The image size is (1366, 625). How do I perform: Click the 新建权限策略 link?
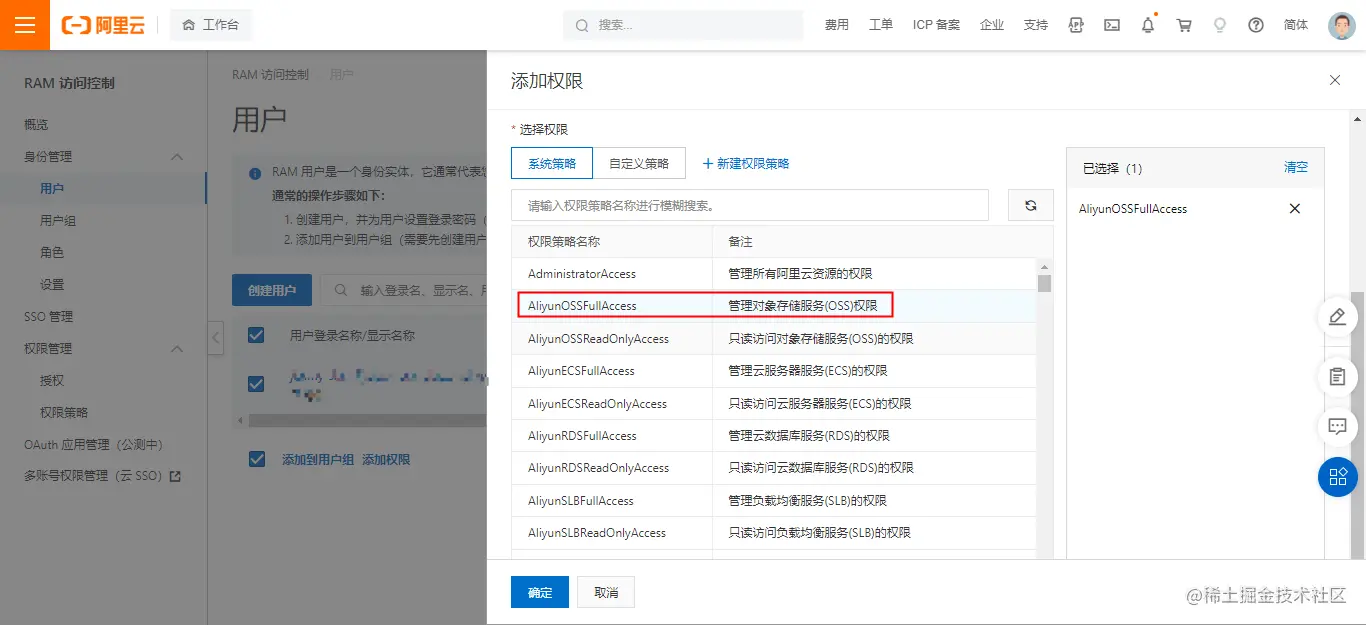click(x=746, y=163)
